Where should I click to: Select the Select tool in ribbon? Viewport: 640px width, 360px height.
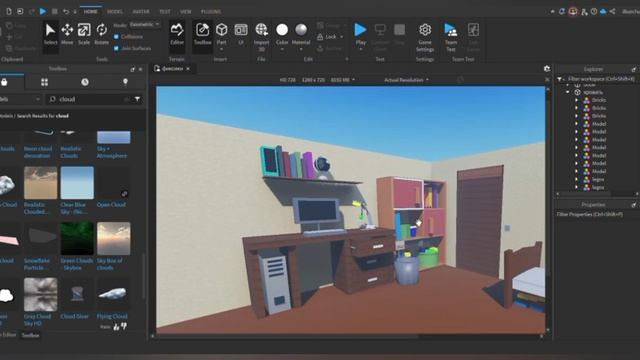pyautogui.click(x=51, y=34)
